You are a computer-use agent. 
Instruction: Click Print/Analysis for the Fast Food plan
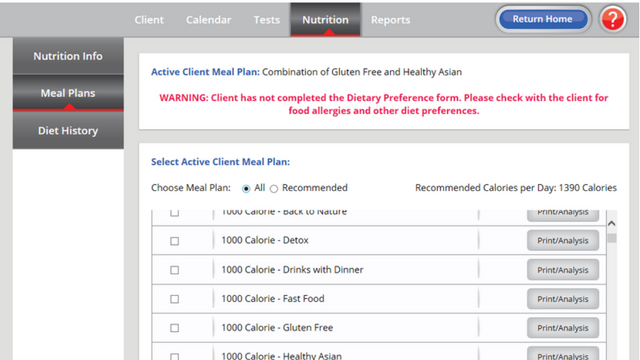[x=563, y=299]
